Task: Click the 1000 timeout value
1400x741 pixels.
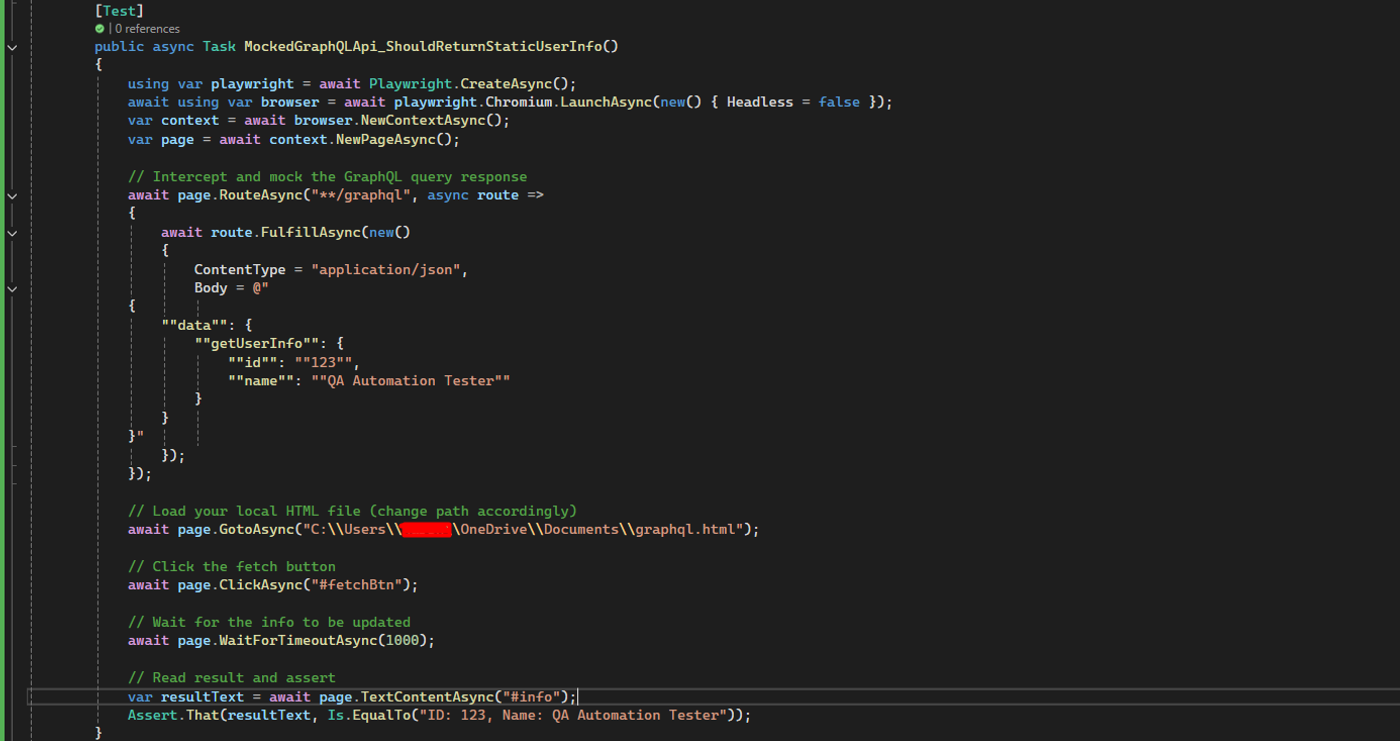Action: [402, 641]
